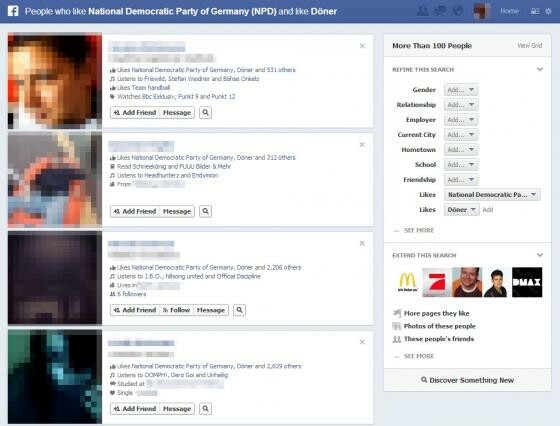The height and width of the screenshot is (426, 560).
Task: Click search icon for 6 followers result
Action: coord(239,310)
